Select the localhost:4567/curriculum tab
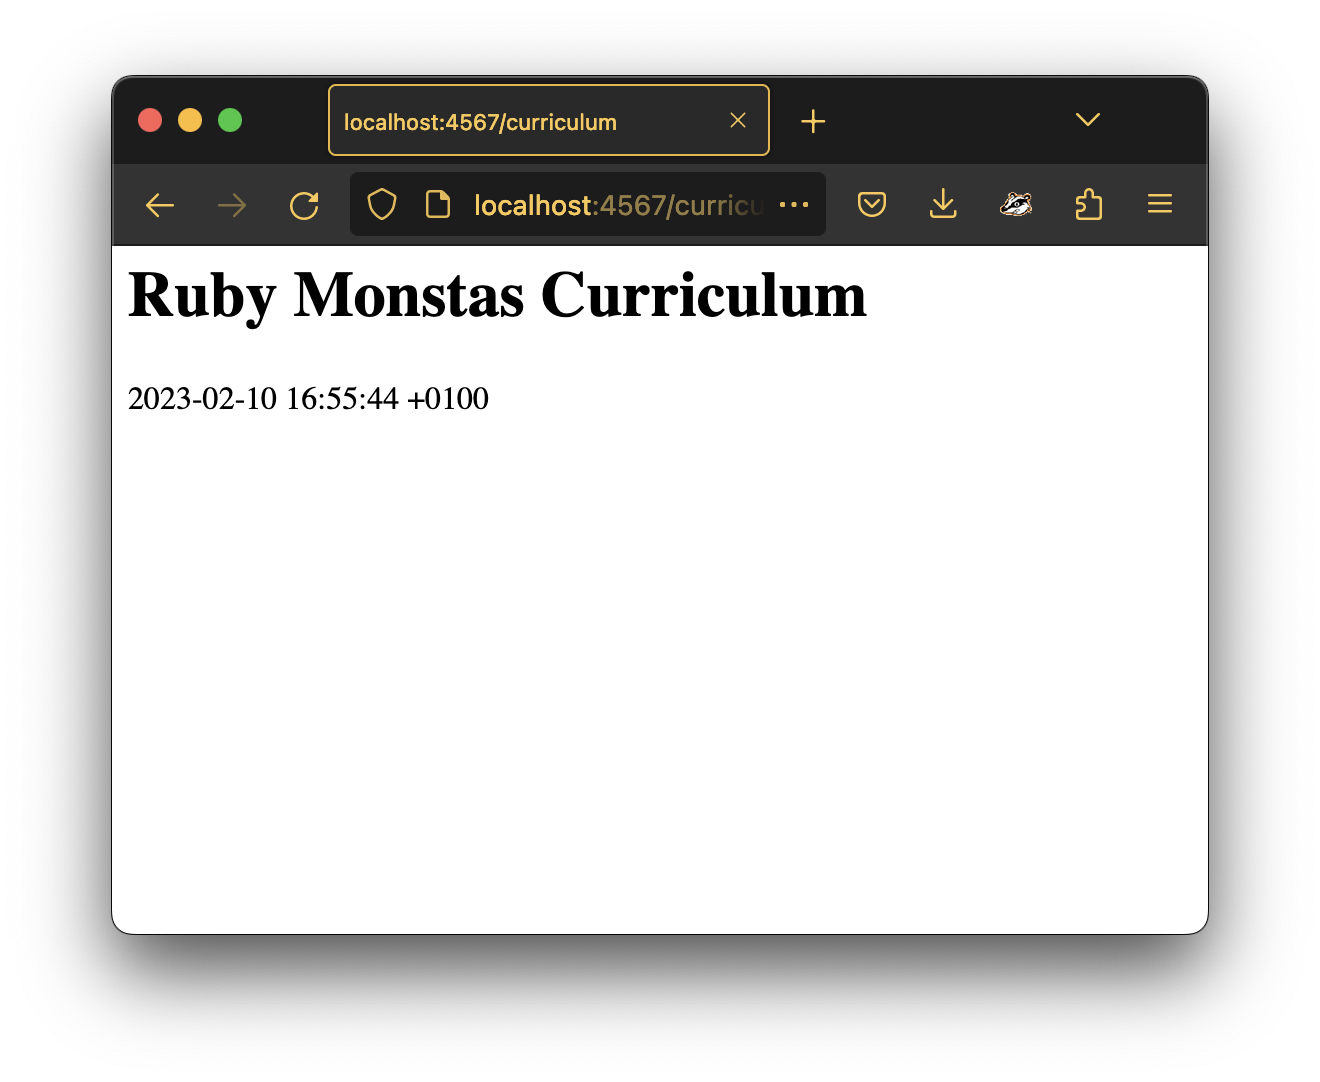Screen dimensions: 1320x1082 pos(520,120)
